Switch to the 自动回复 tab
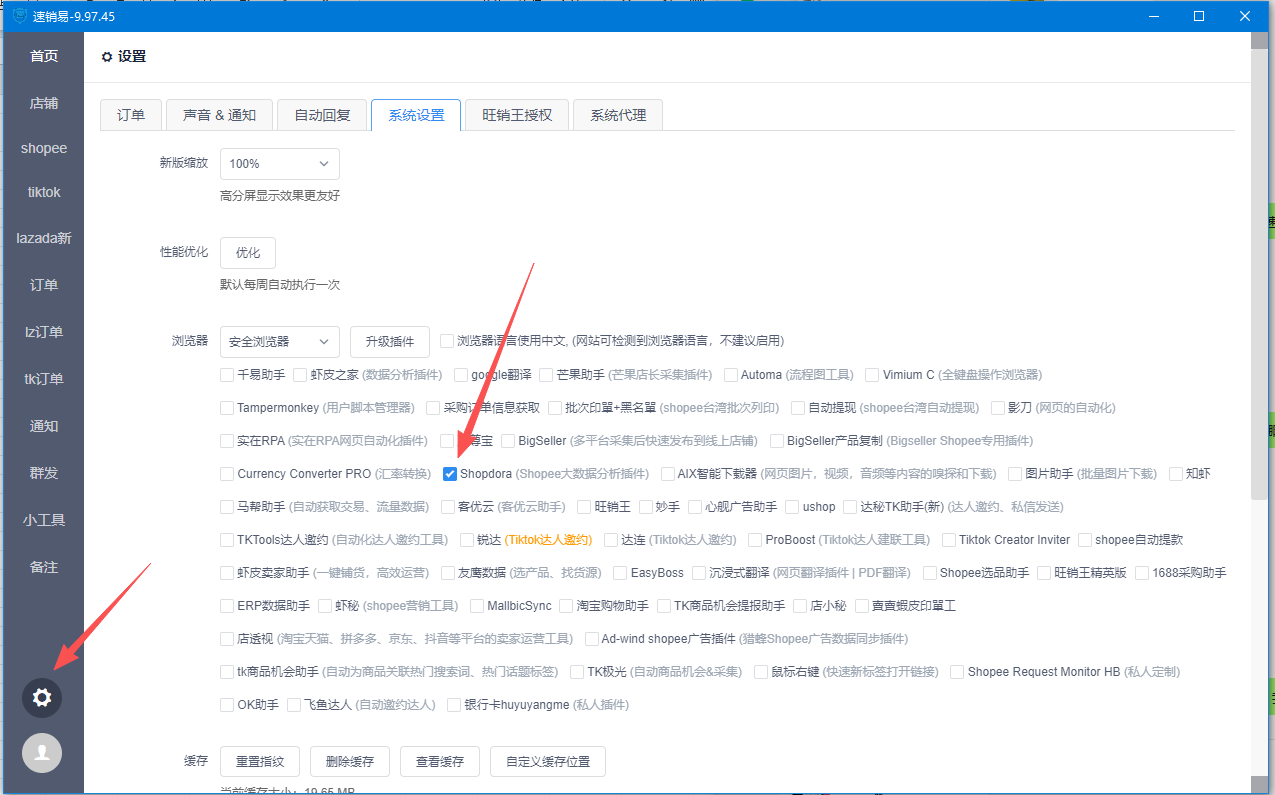The image size is (1275, 795). point(322,115)
